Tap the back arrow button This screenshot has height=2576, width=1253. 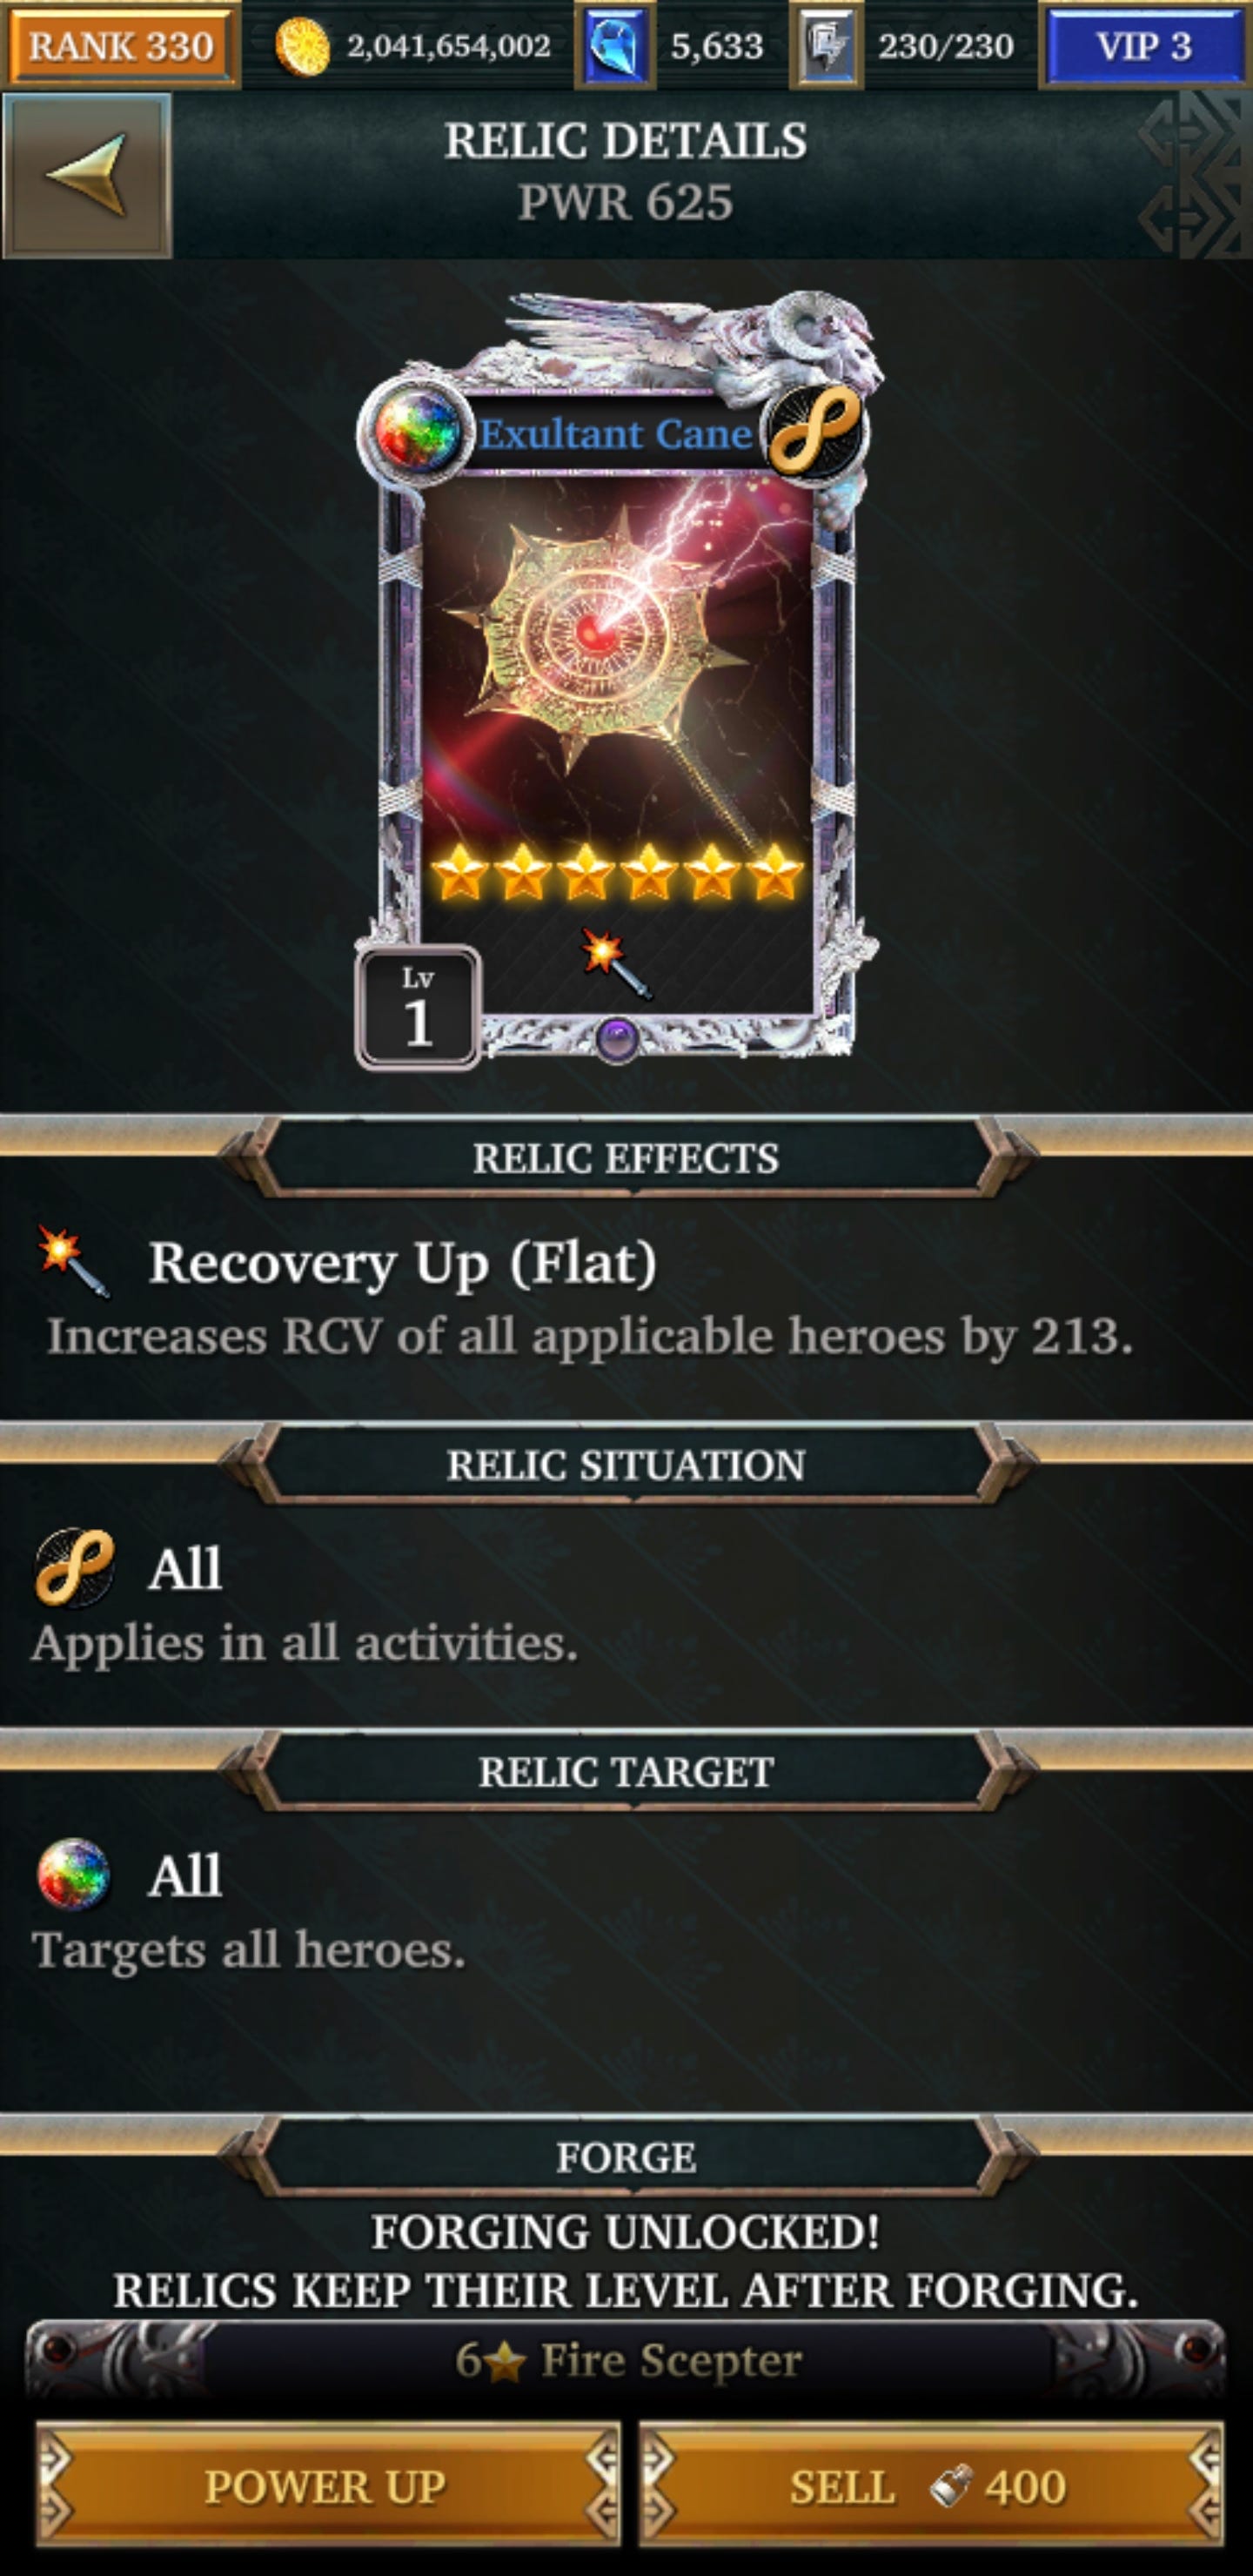[x=87, y=175]
